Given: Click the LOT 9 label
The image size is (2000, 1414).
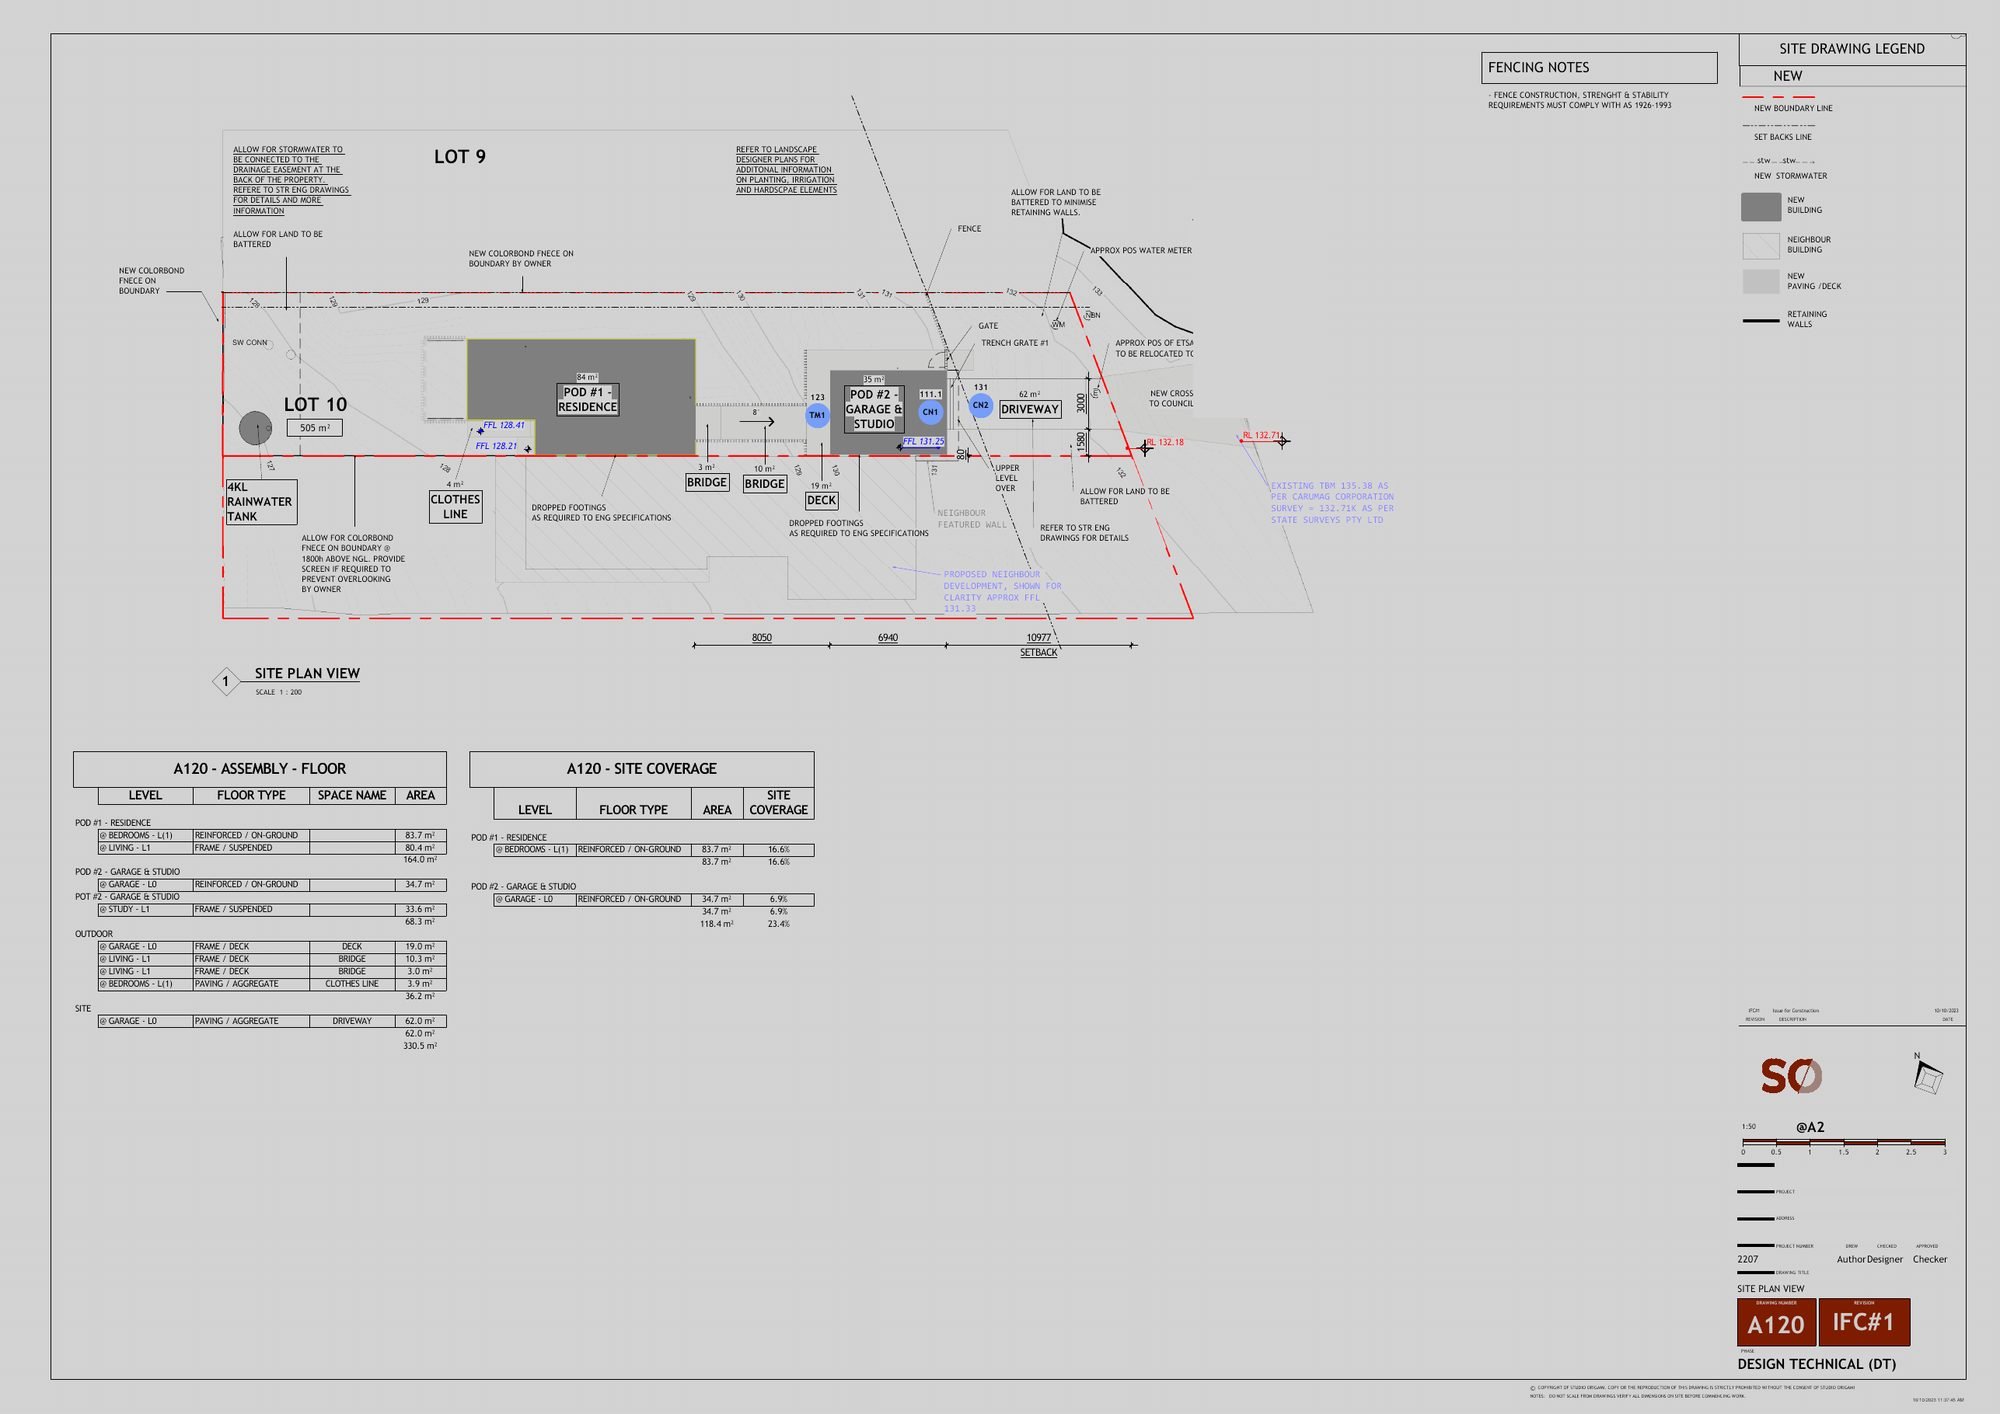Looking at the screenshot, I should pos(460,157).
